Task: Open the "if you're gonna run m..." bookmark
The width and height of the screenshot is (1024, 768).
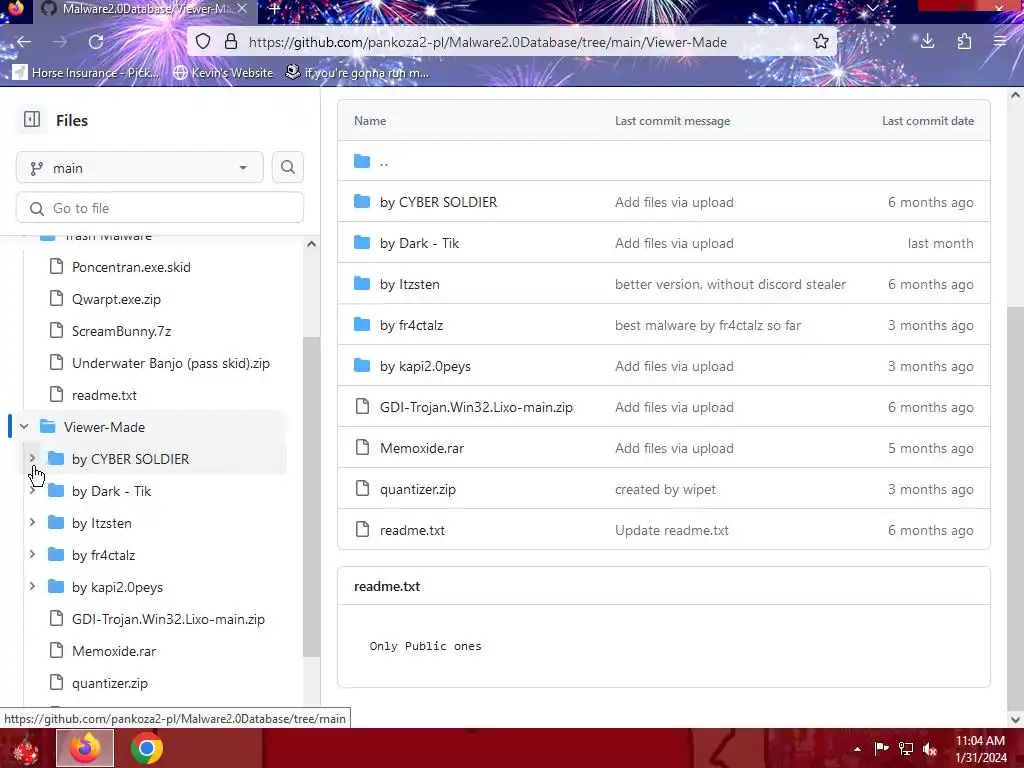Action: click(x=357, y=72)
